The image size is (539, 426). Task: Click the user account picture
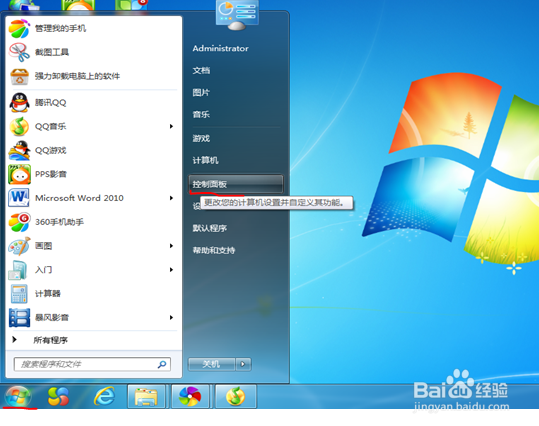237,14
